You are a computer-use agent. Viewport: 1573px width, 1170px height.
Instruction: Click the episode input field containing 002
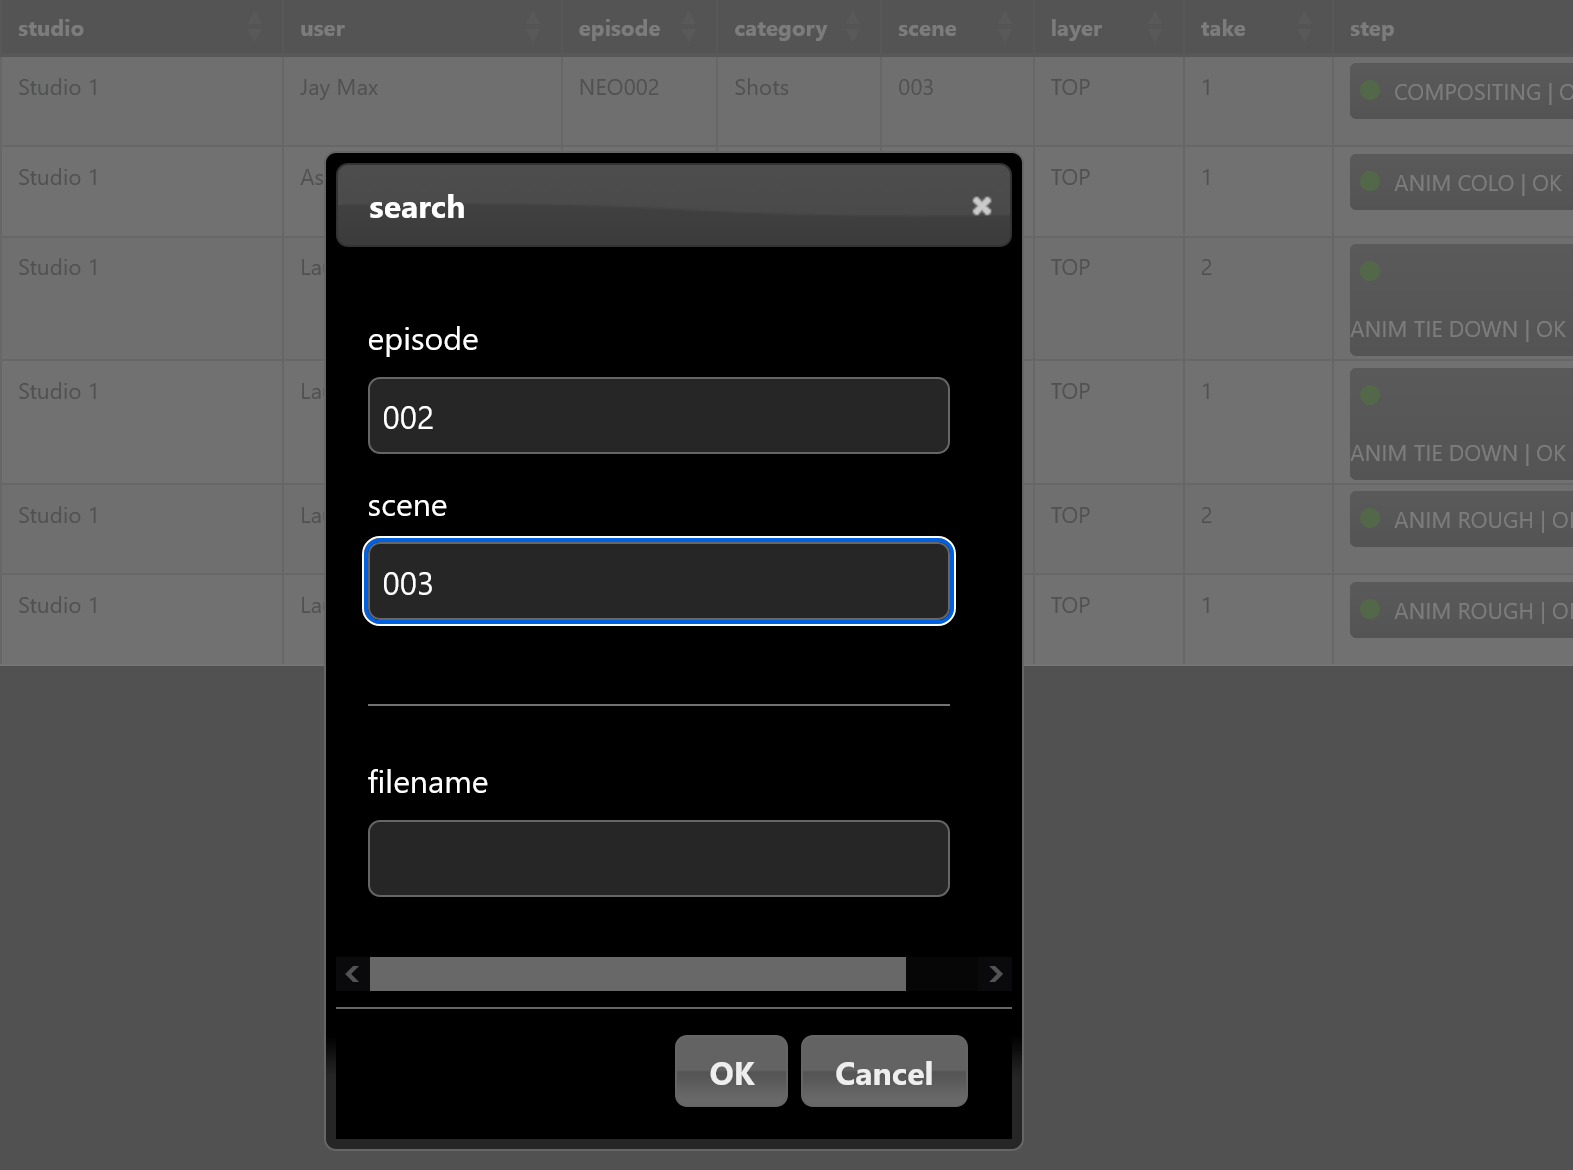[658, 416]
